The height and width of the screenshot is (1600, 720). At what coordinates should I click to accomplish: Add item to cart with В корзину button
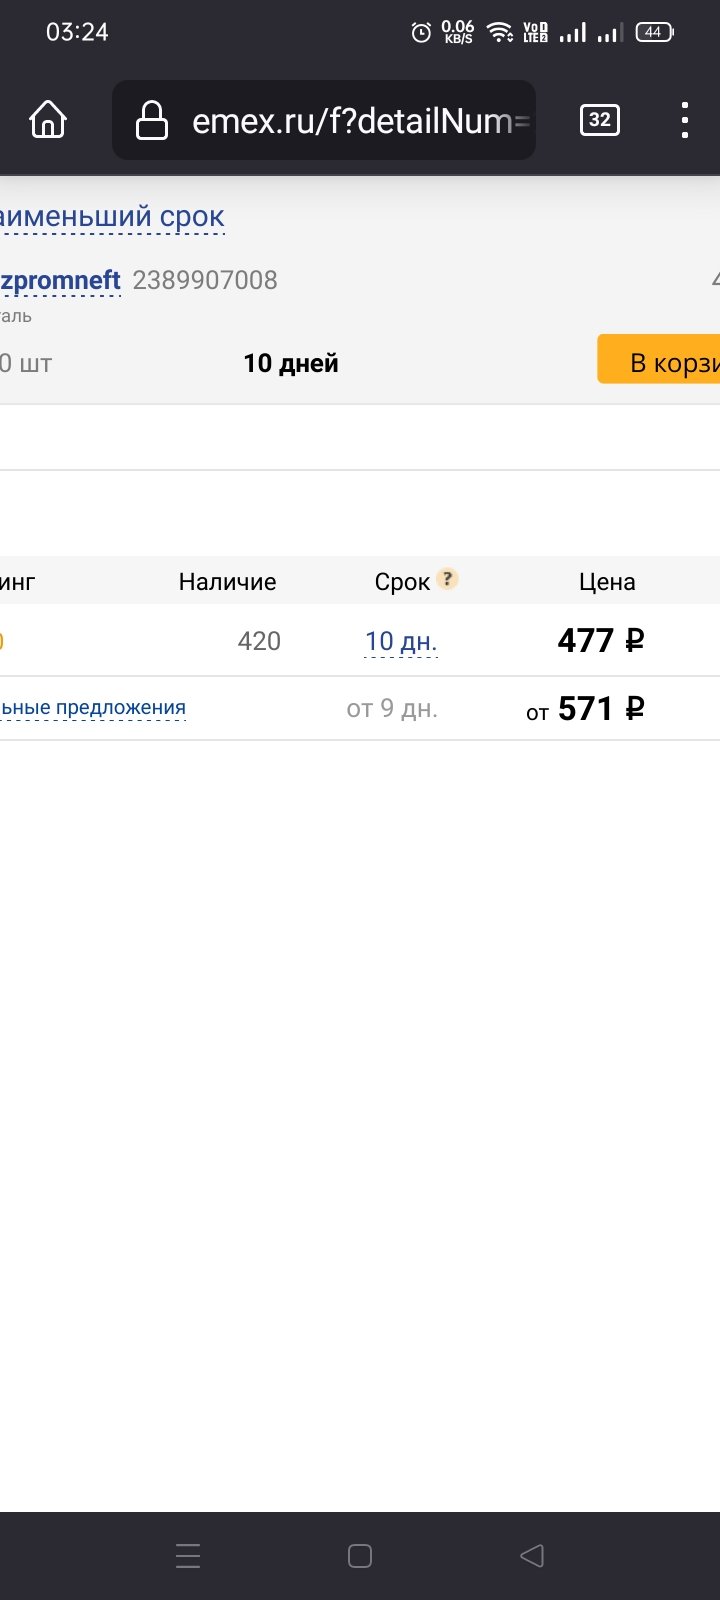tap(659, 360)
